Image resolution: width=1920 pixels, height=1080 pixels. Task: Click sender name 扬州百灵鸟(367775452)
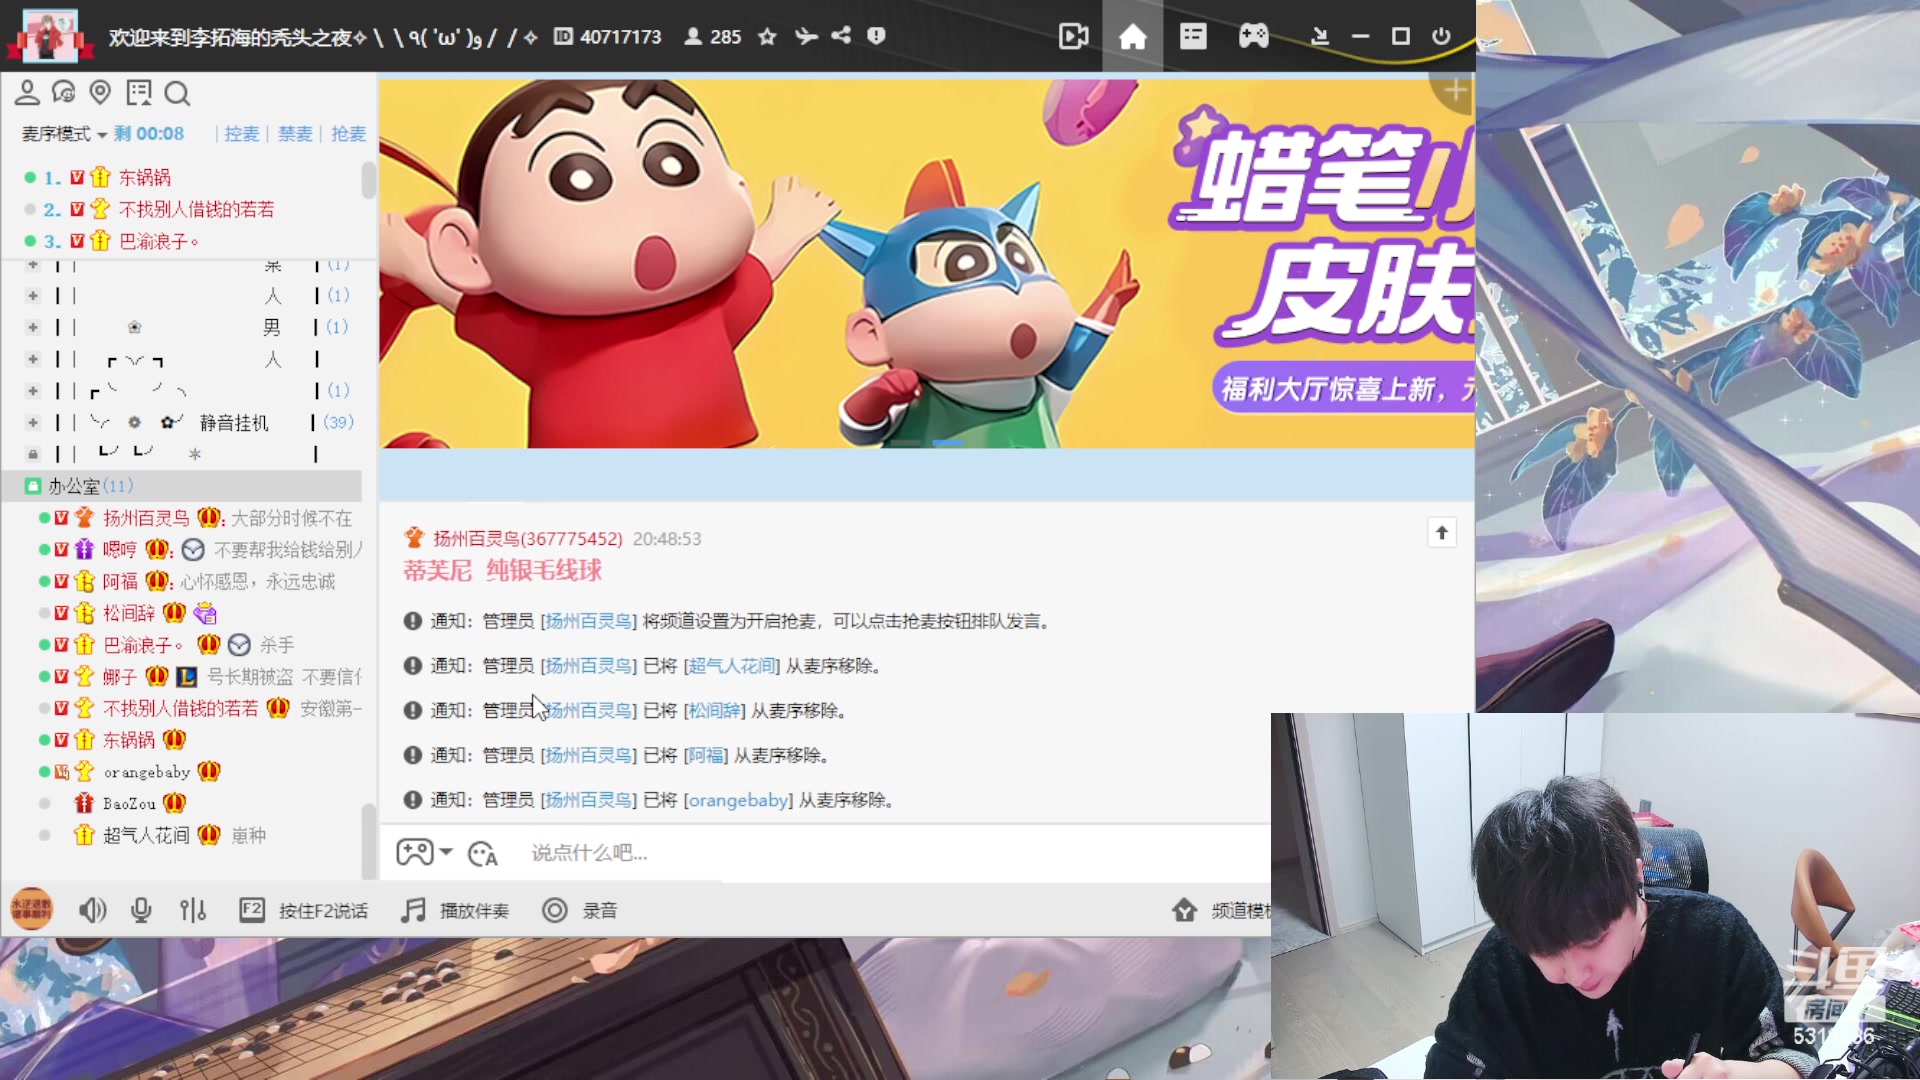[527, 538]
